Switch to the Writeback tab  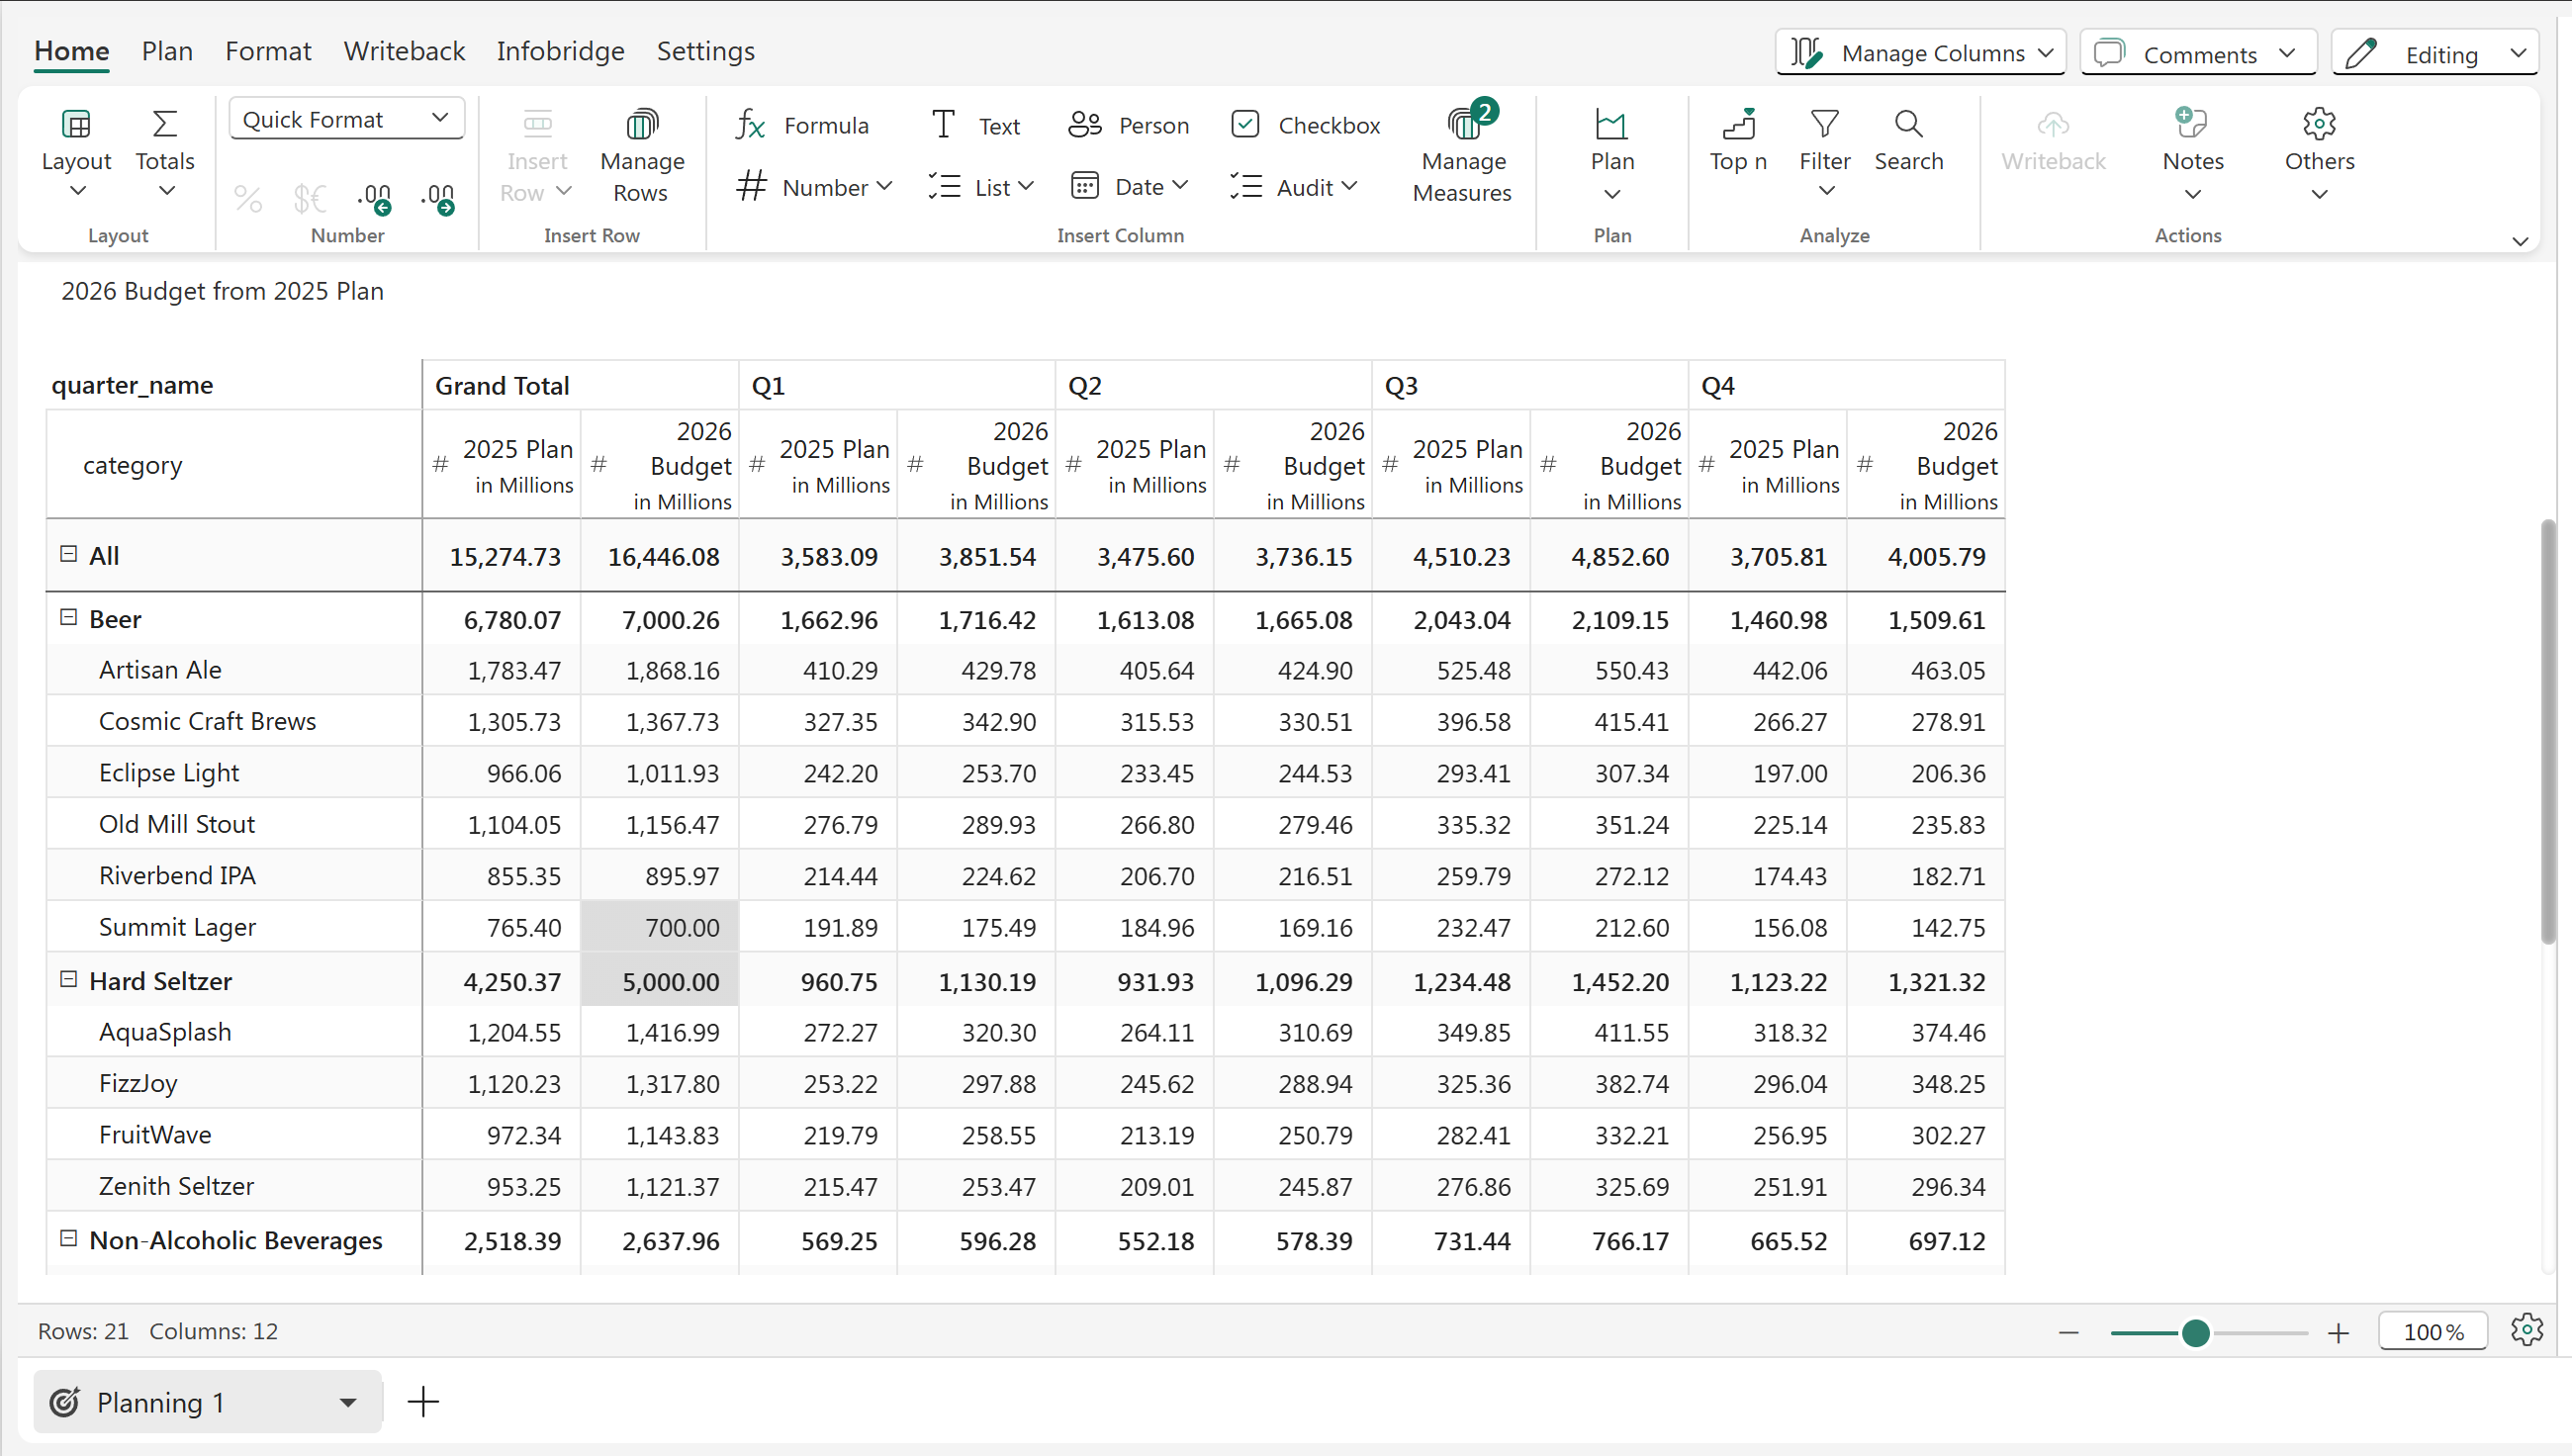(x=404, y=51)
